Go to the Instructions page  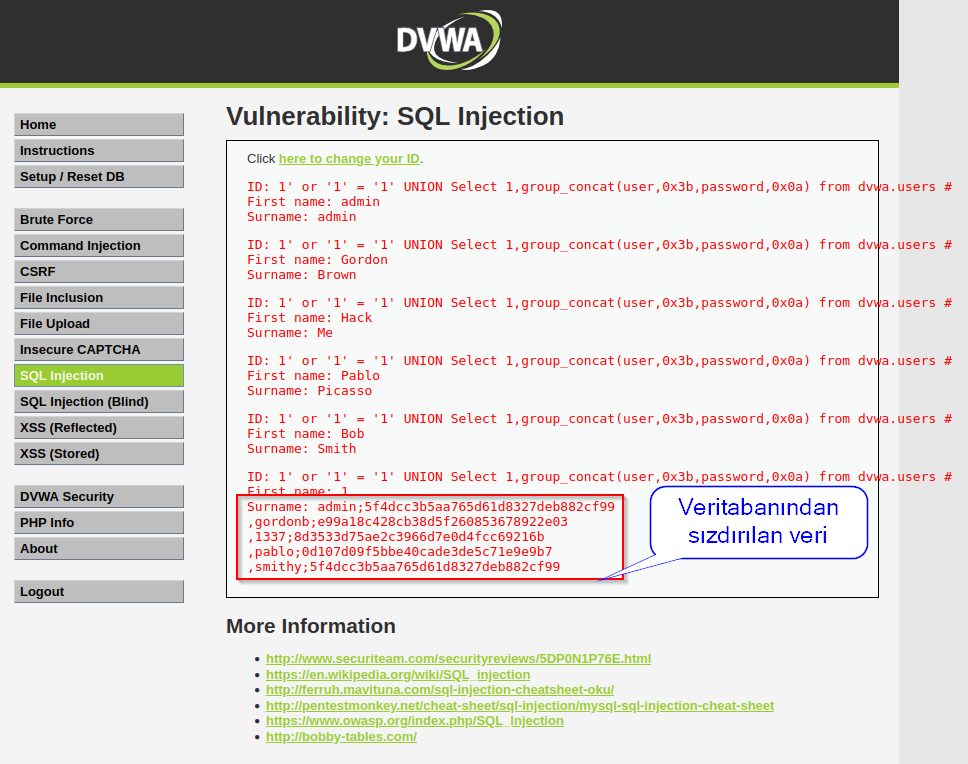pyautogui.click(x=99, y=151)
